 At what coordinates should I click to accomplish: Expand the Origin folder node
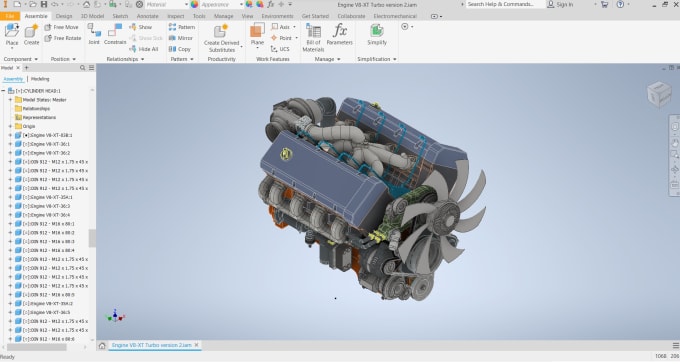[x=10, y=126]
